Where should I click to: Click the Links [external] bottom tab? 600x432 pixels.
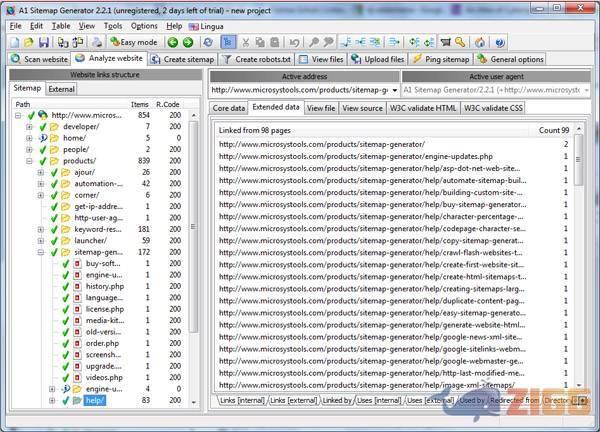pyautogui.click(x=293, y=400)
